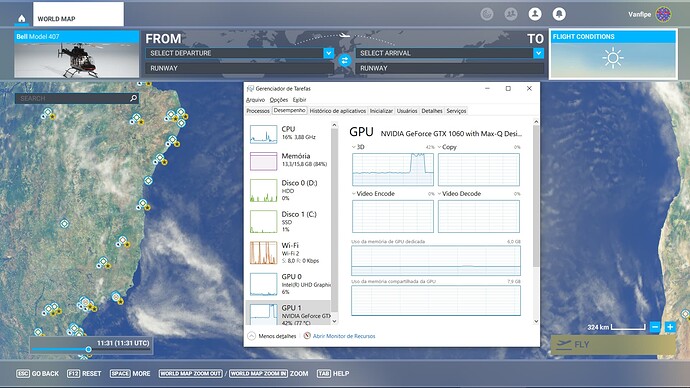Open the achievements icon in top bar
This screenshot has width=690, height=388.
click(x=487, y=14)
